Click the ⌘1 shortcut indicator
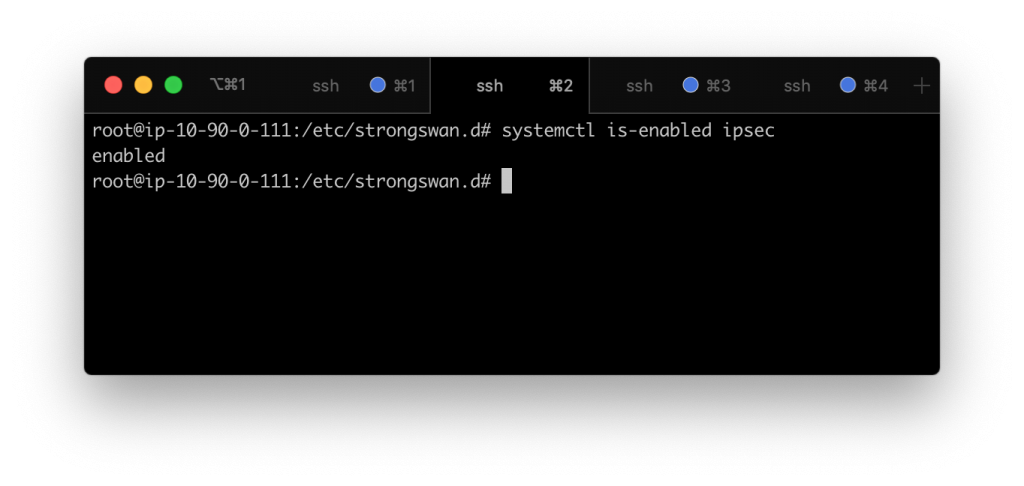Image resolution: width=1024 pixels, height=486 pixels. [404, 86]
